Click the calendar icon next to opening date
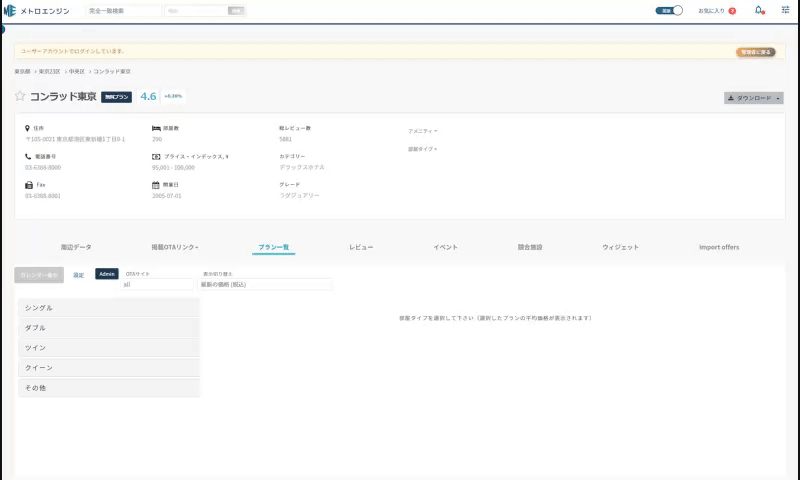 point(155,185)
